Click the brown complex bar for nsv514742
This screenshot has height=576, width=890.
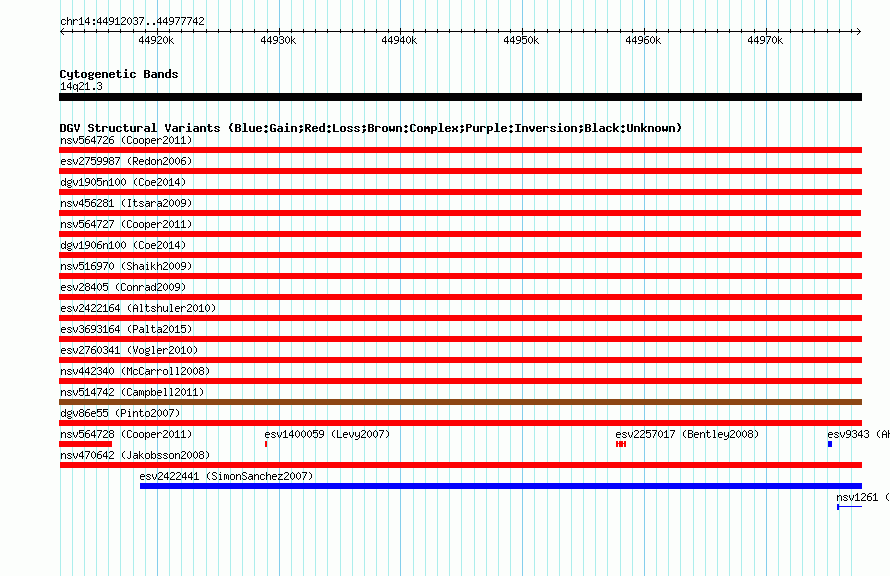click(x=460, y=402)
